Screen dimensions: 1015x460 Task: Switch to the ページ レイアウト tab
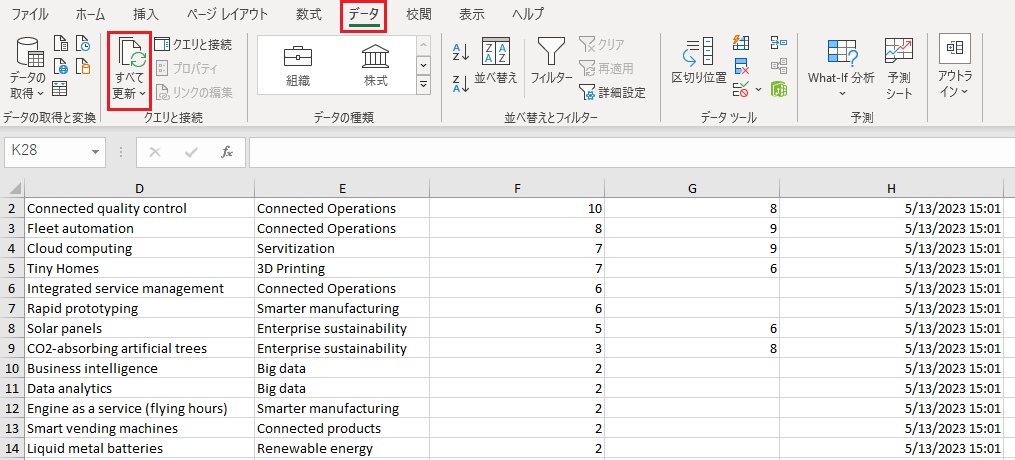tap(227, 14)
